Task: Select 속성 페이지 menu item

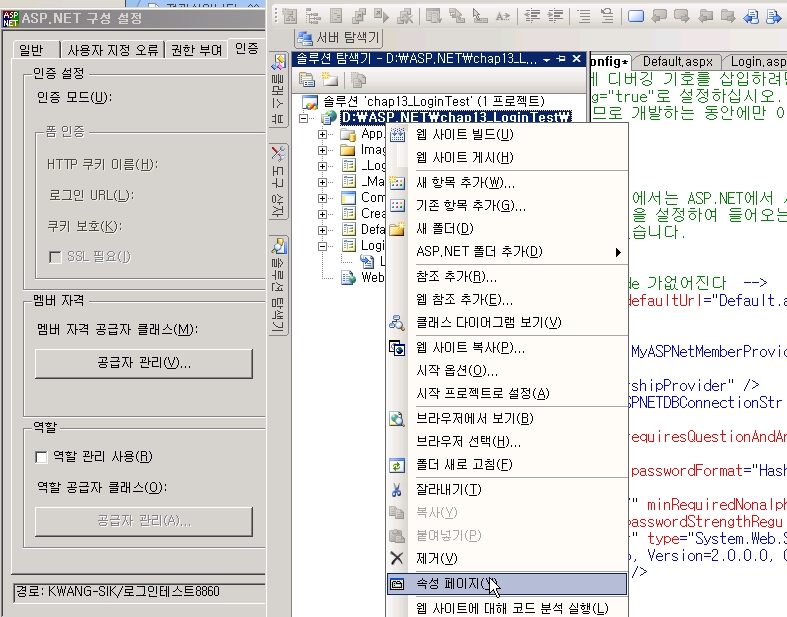Action: (507, 584)
